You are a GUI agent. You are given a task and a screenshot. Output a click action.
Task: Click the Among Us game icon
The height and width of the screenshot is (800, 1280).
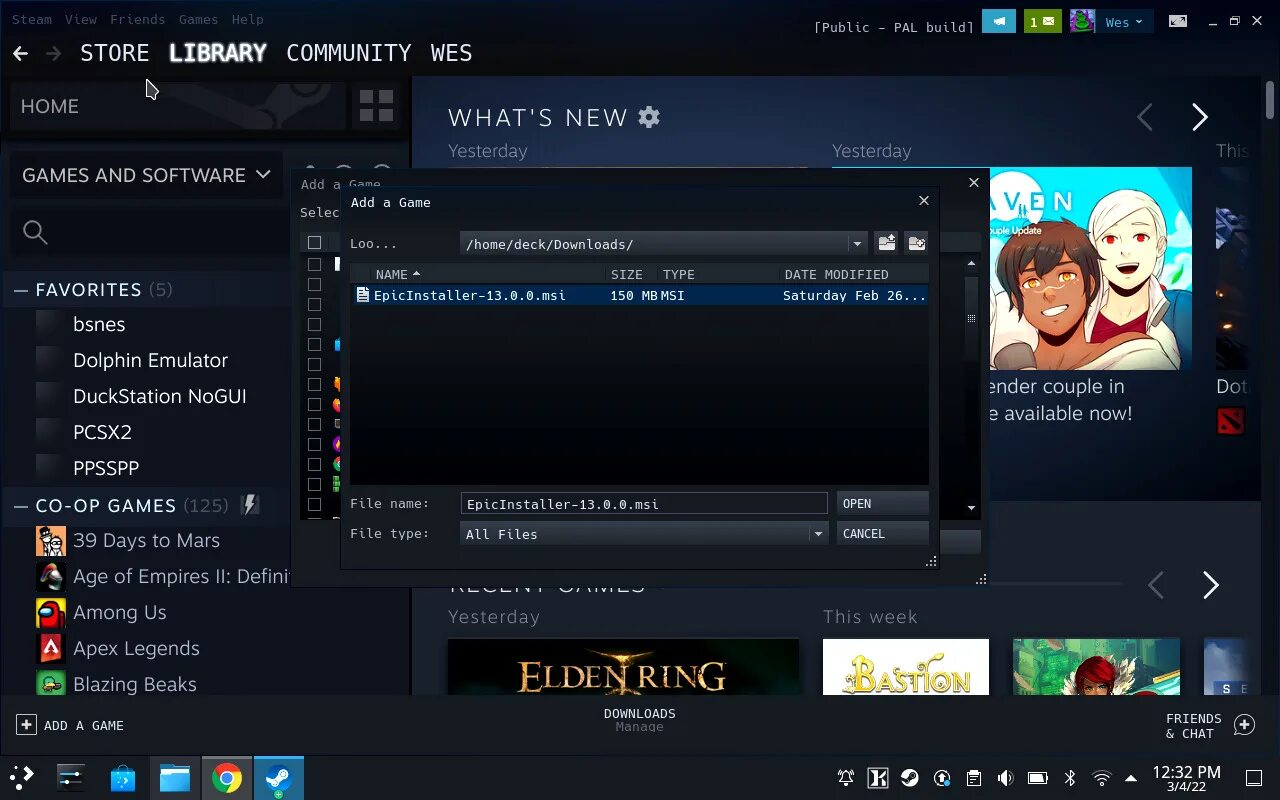click(51, 612)
